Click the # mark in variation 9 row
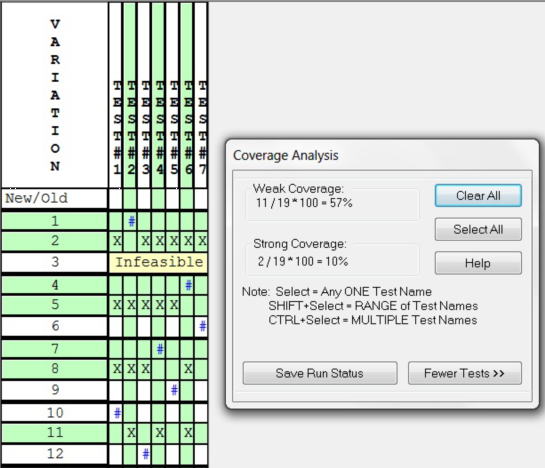 pyautogui.click(x=174, y=390)
